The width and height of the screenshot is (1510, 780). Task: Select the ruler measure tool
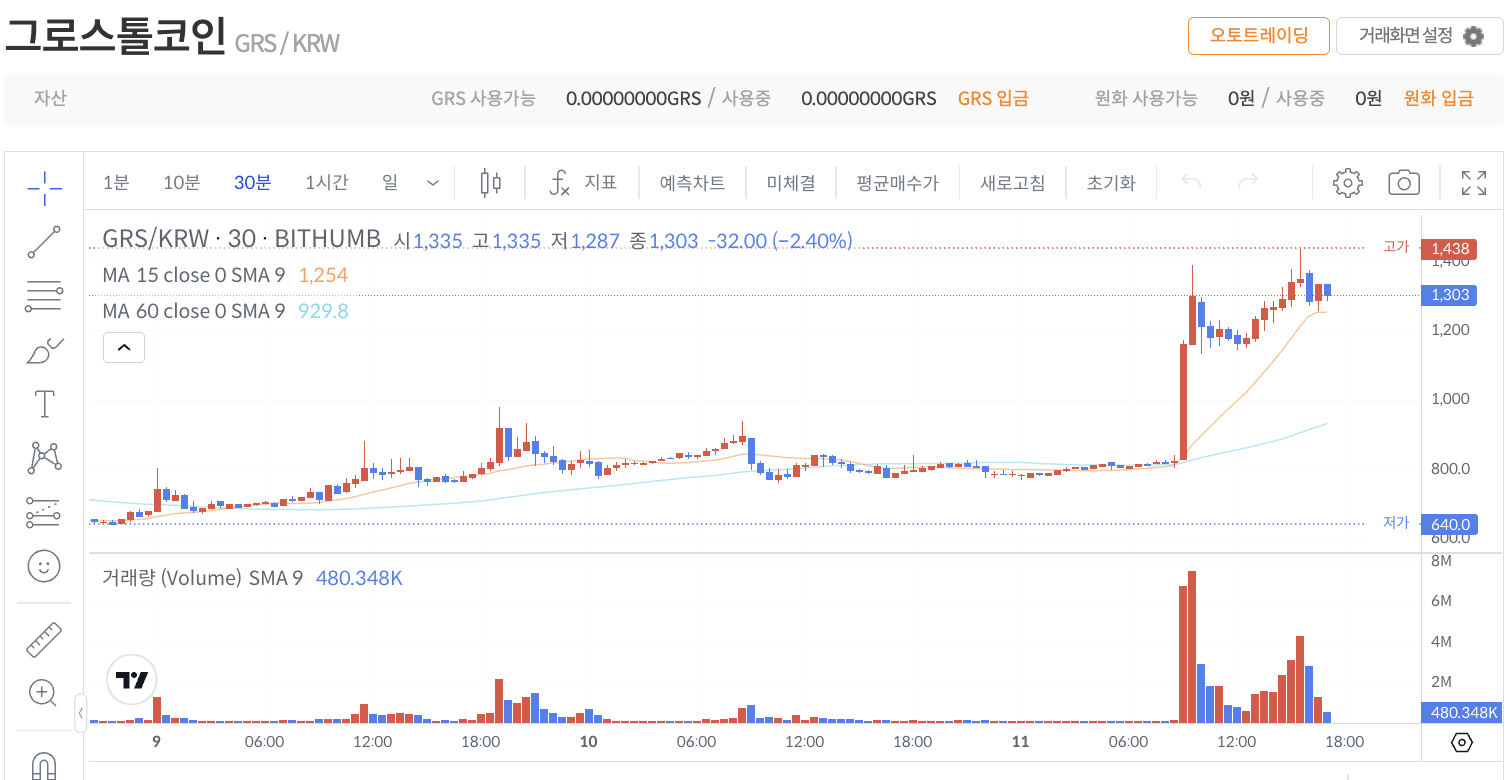coord(44,639)
